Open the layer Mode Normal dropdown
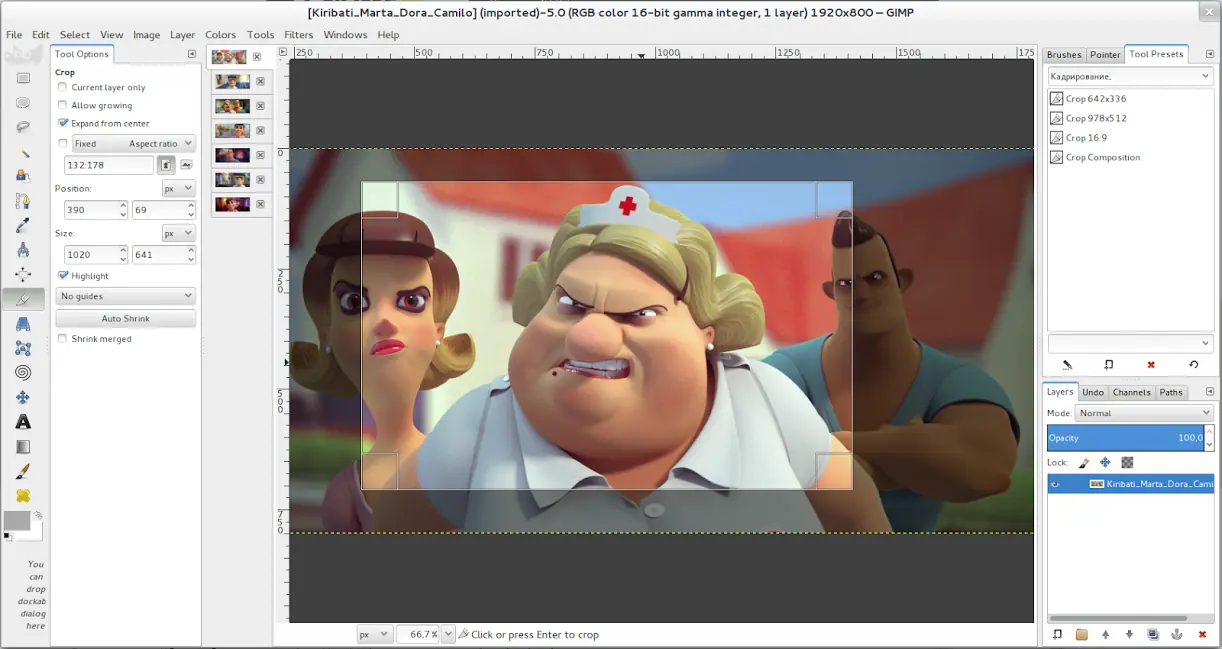The height and width of the screenshot is (649, 1222). pos(1145,413)
